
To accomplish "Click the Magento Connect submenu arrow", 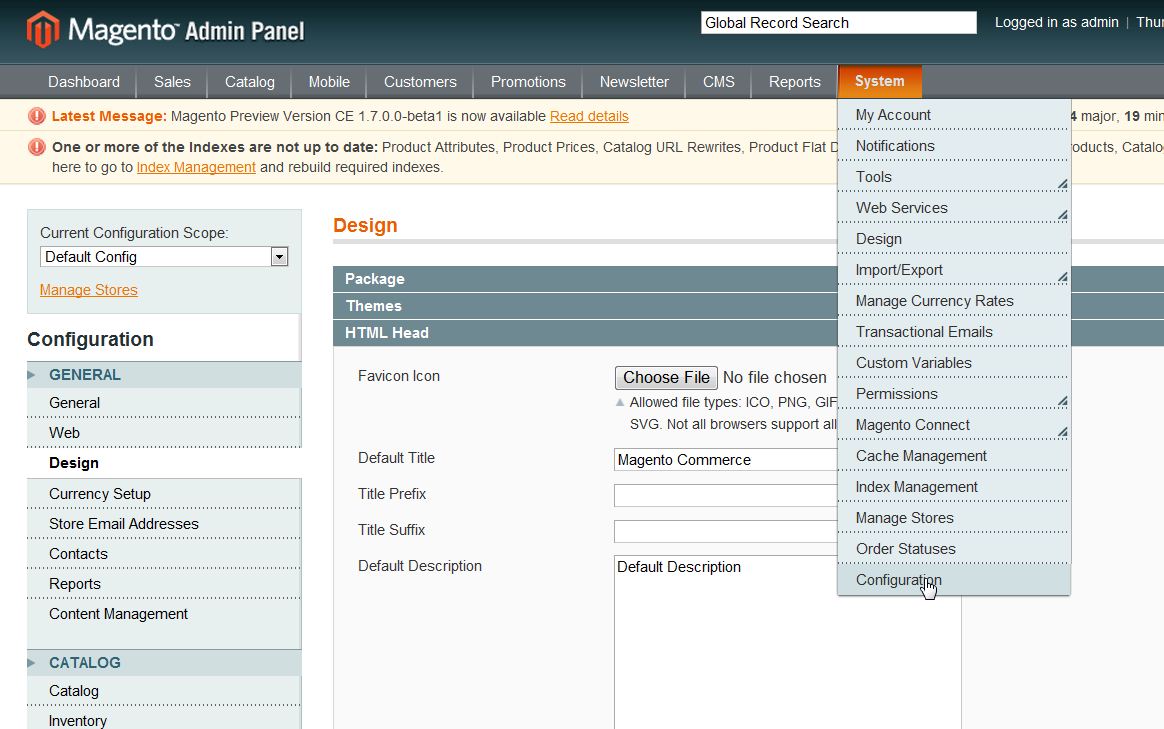I will coord(1061,431).
